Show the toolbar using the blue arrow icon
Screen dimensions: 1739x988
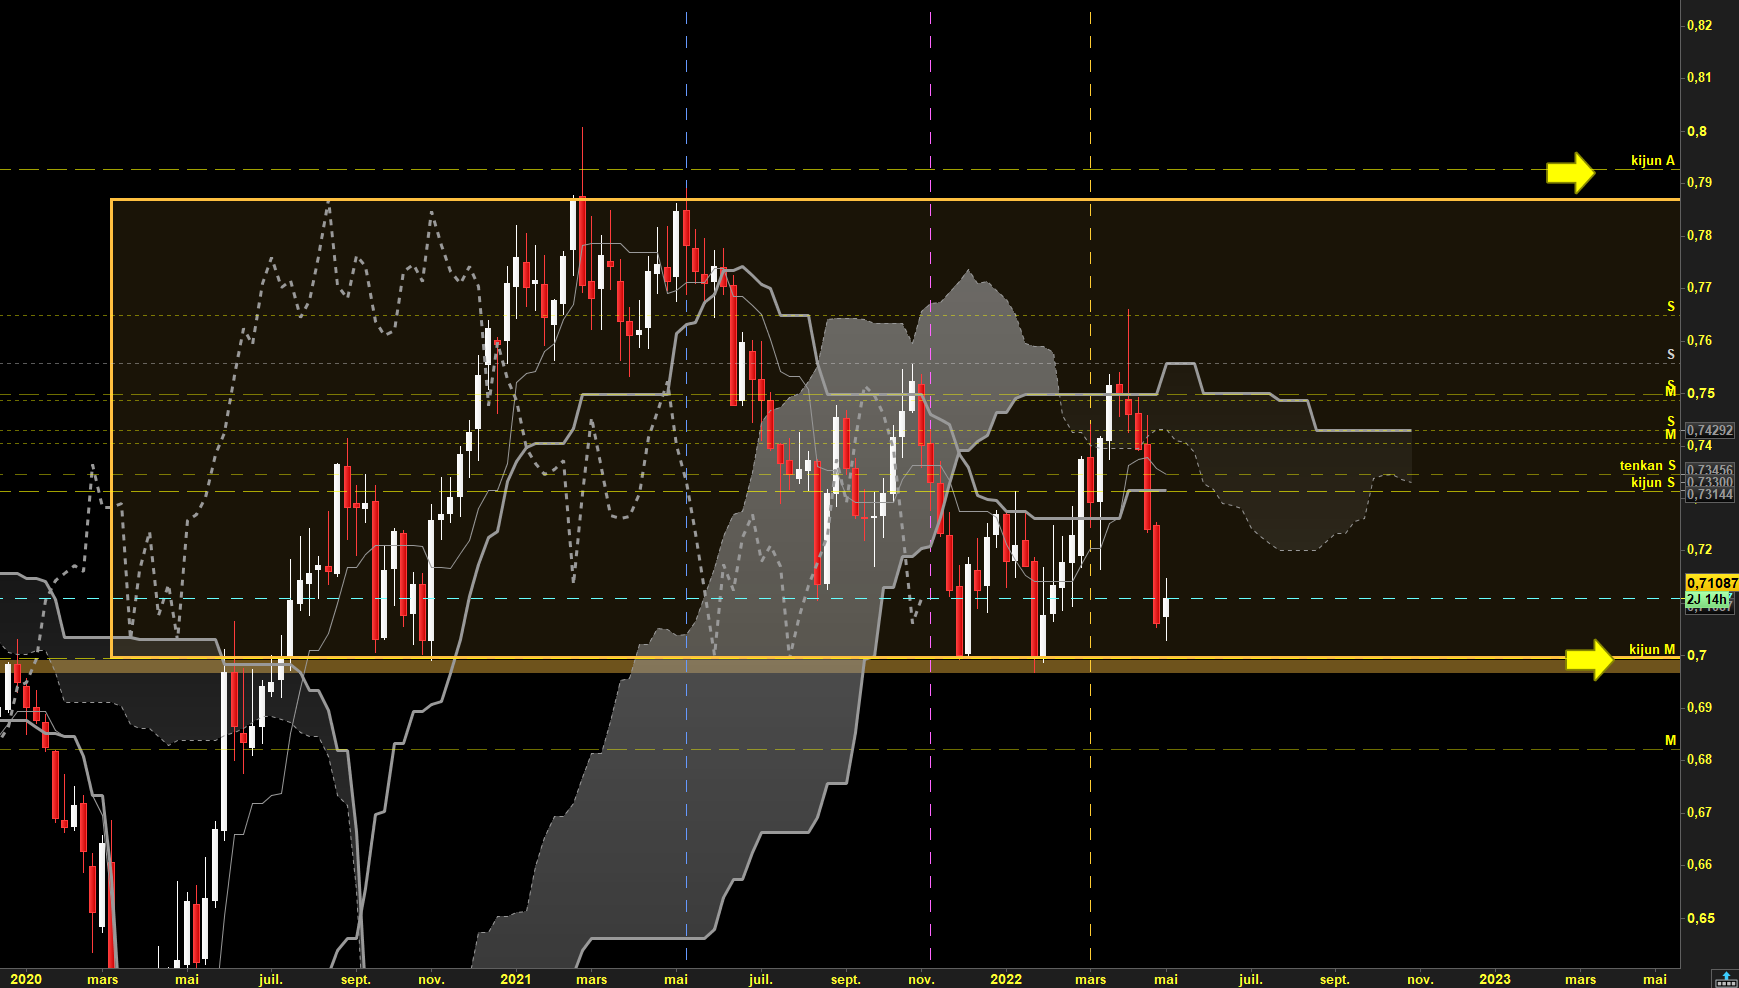[x=1726, y=978]
